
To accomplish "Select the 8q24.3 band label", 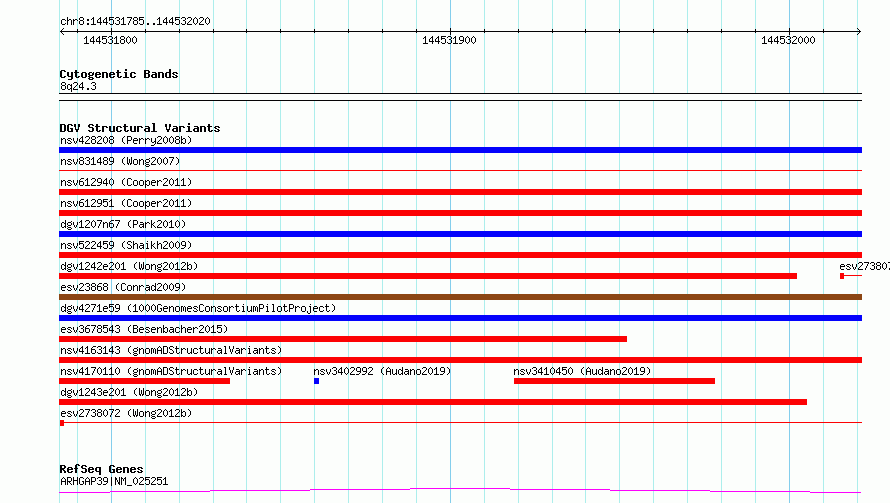I will coord(78,86).
